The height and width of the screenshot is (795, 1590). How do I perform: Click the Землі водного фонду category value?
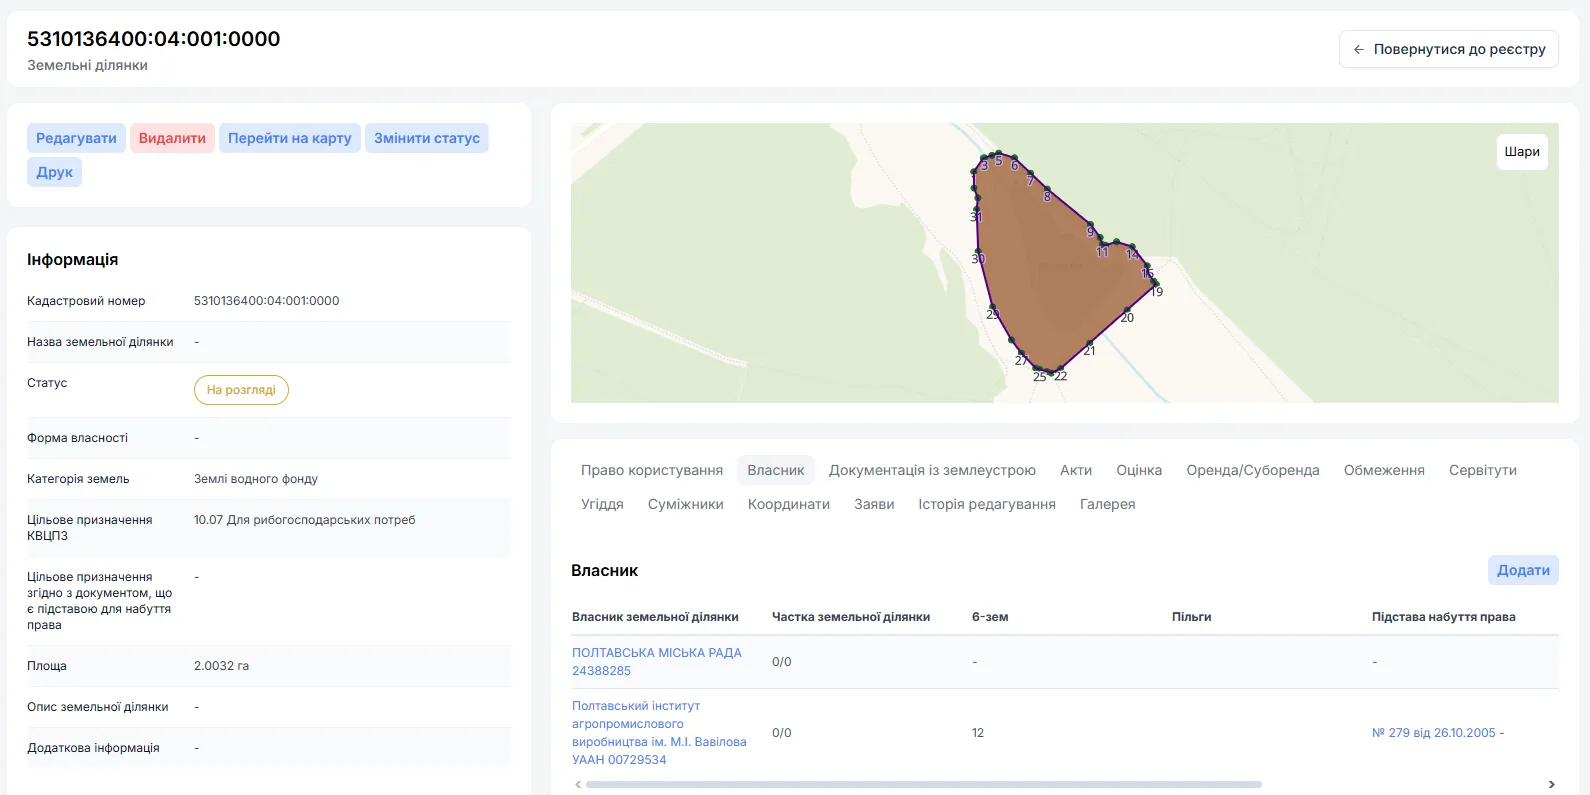256,479
